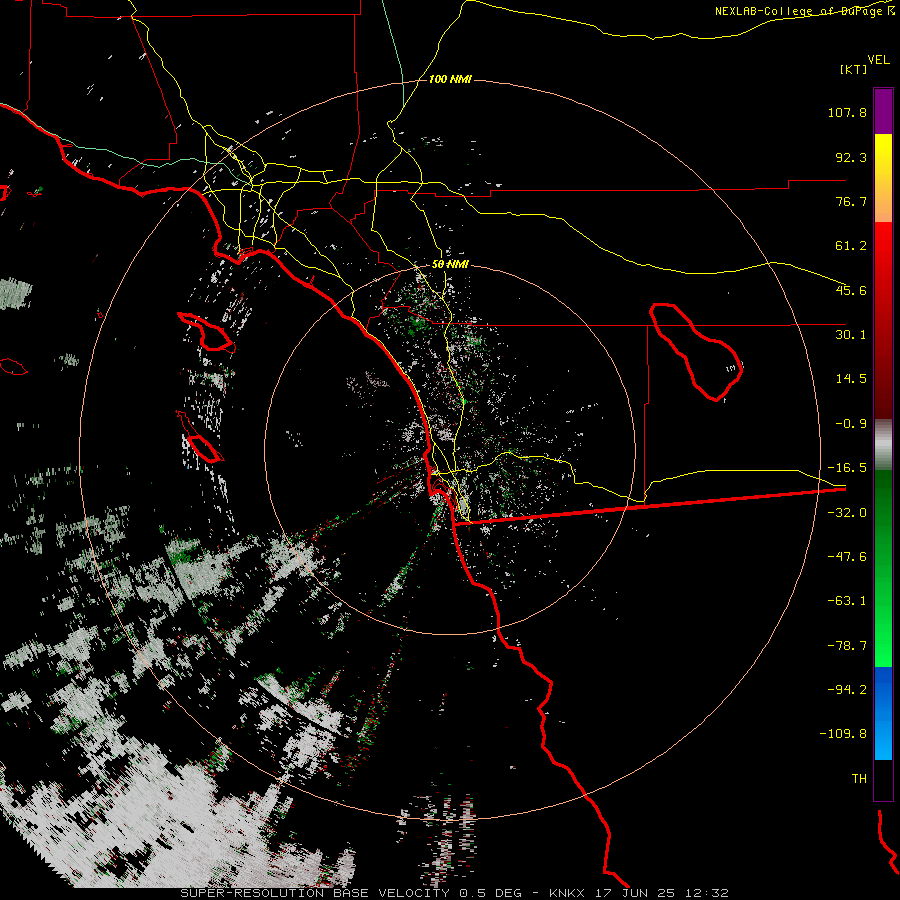
Task: Pick the blue segment of the velocity bar
Action: 883,713
